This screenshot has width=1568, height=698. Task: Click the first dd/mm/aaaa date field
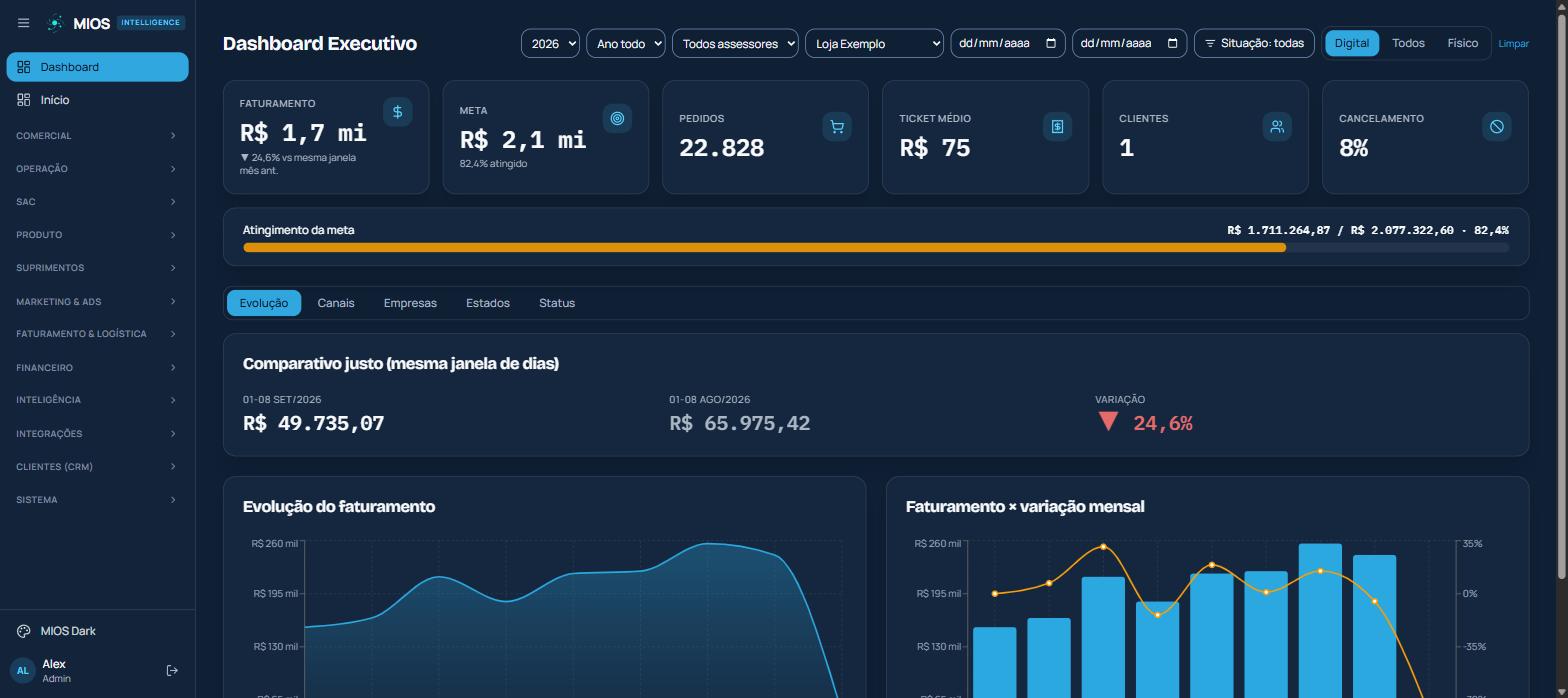click(x=1008, y=43)
